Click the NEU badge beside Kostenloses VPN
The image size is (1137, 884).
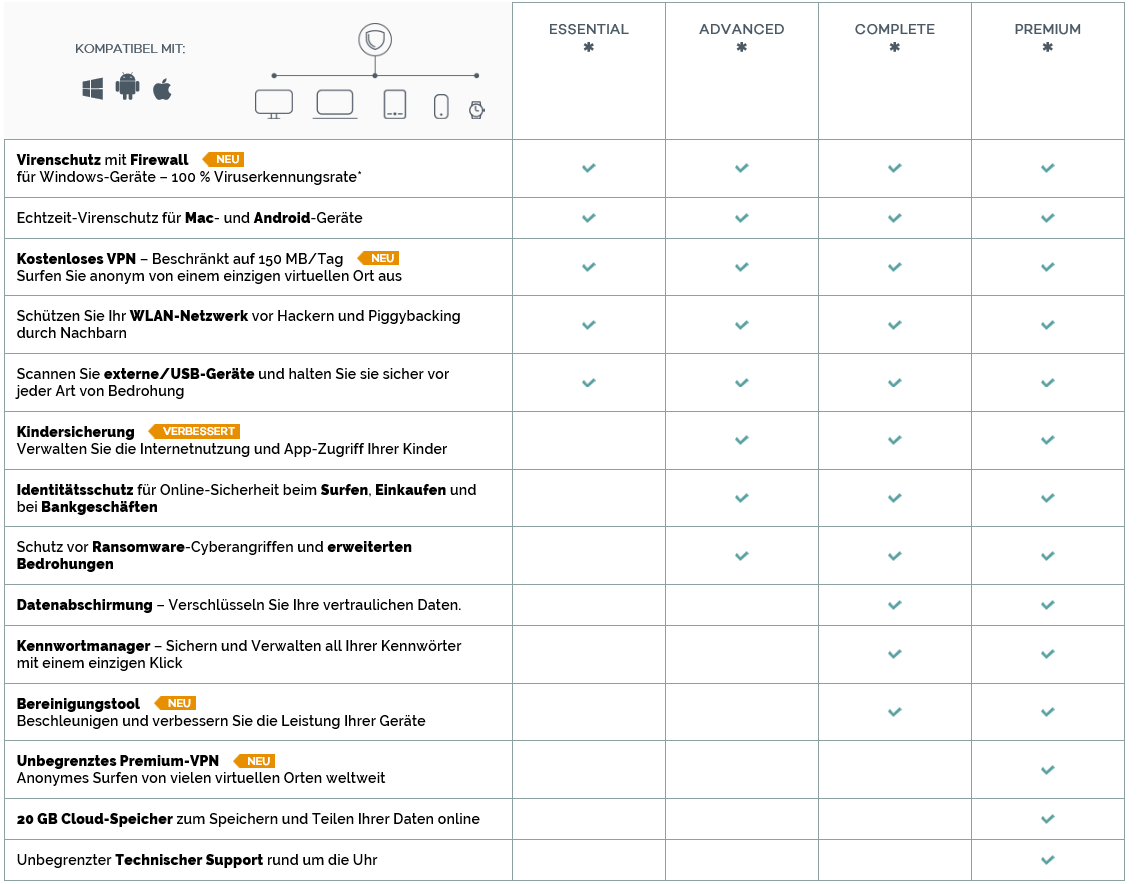pos(379,258)
